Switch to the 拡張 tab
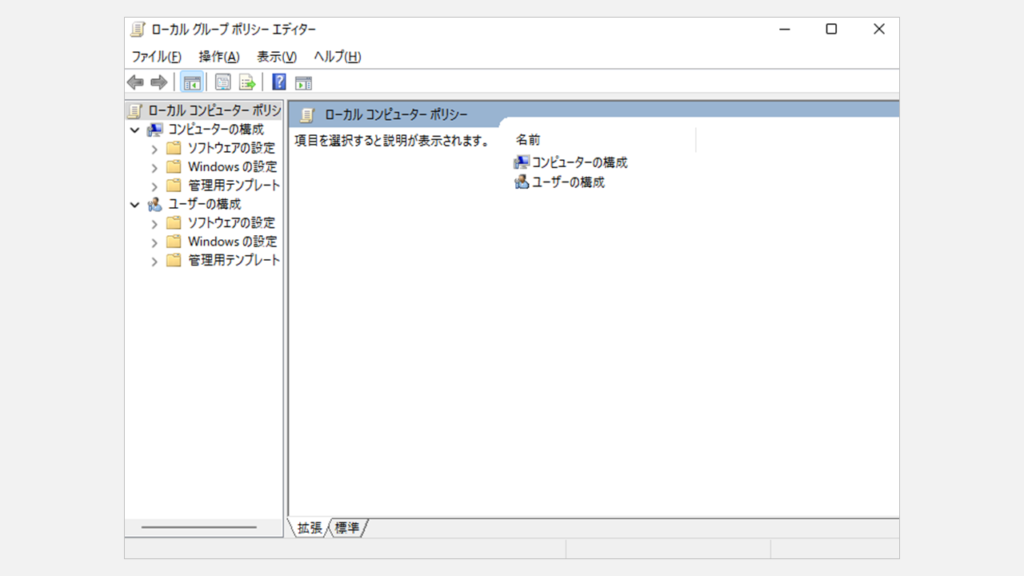Viewport: 1024px width, 576px height. pyautogui.click(x=309, y=528)
